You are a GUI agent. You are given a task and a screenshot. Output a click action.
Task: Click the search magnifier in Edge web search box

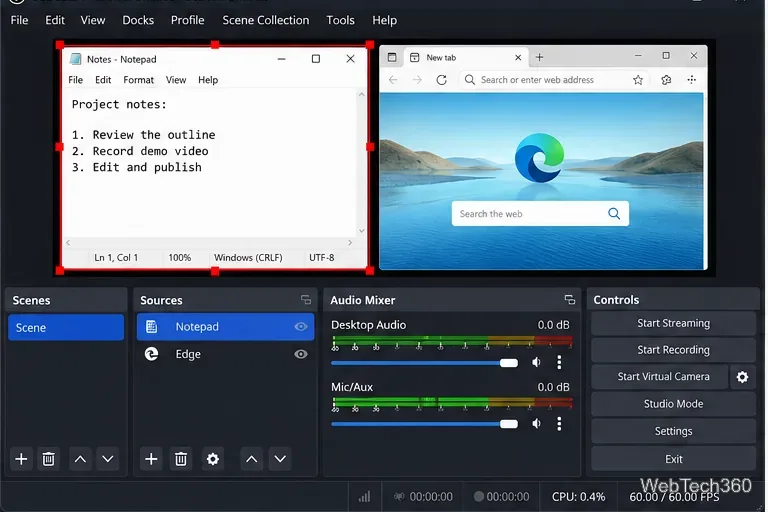point(614,214)
